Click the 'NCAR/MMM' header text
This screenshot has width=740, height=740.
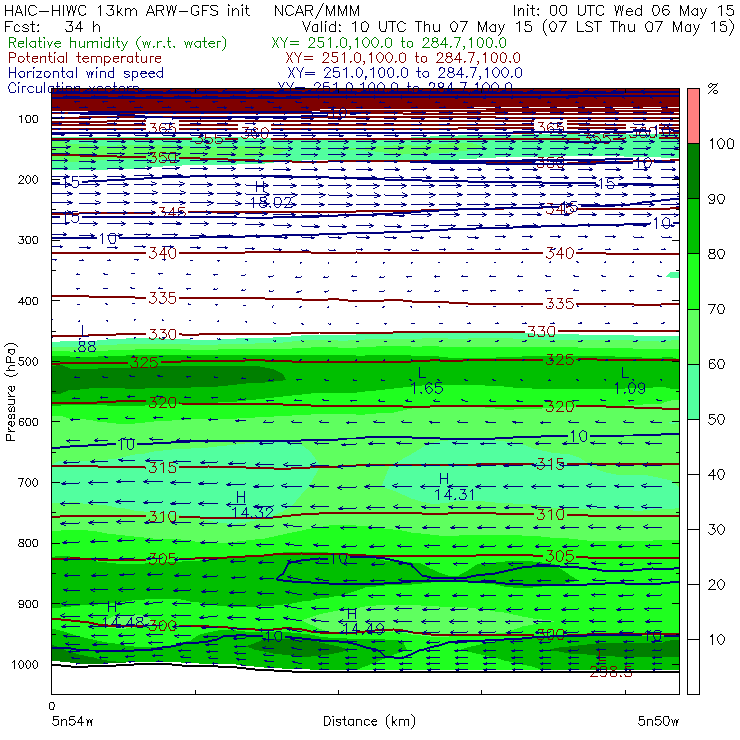pos(317,10)
